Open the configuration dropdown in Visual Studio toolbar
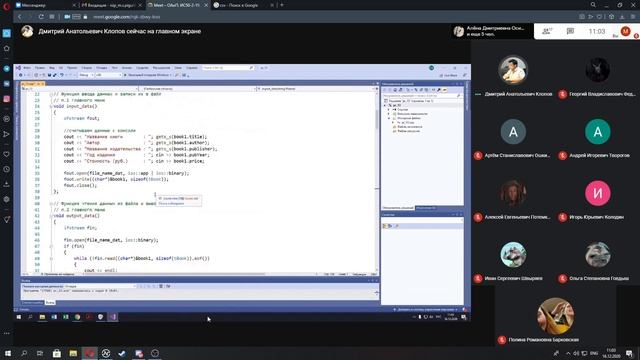Image resolution: width=640 pixels, height=360 pixels. (x=86, y=75)
